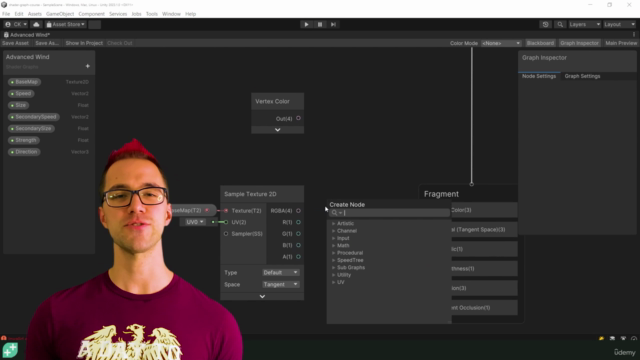Screen dimensions: 640x360
Task: Click the Sample Texture 2D node title
Action: pos(250,194)
